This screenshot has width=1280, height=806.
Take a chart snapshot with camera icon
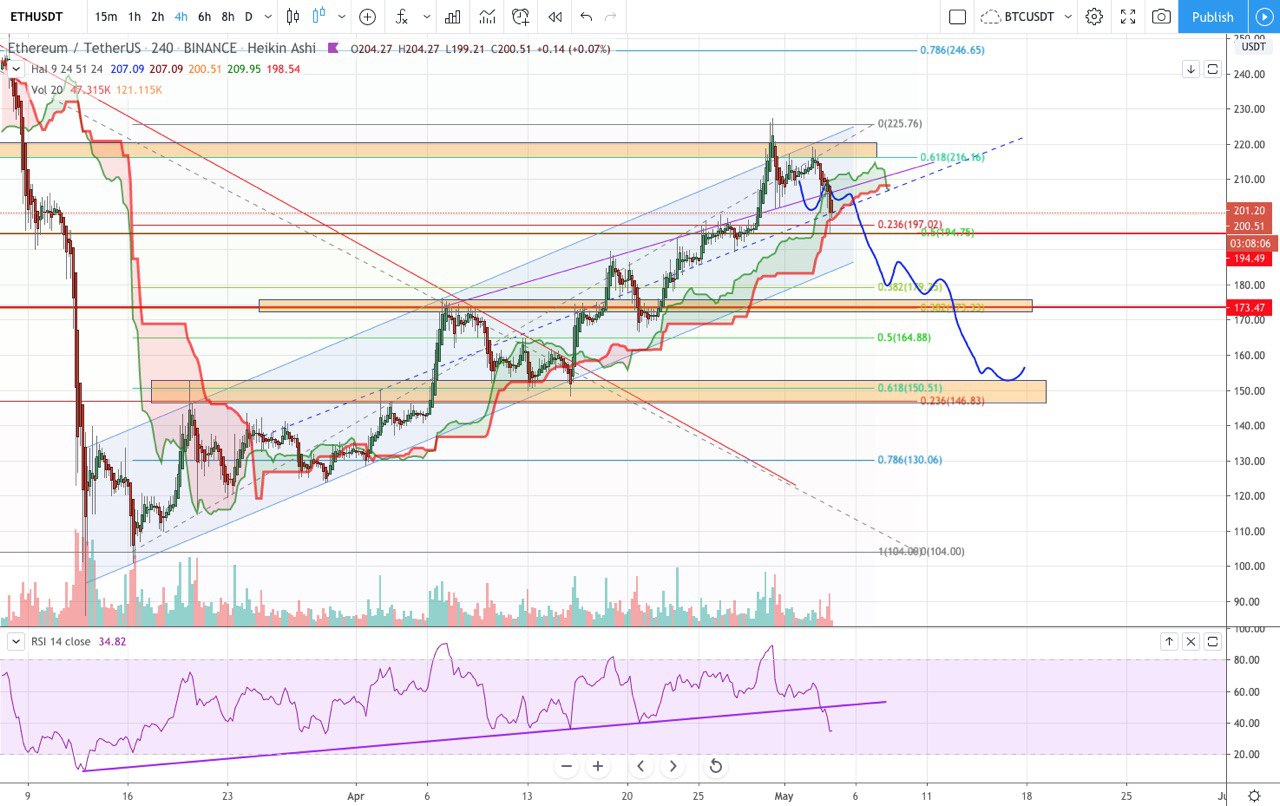(x=1161, y=16)
